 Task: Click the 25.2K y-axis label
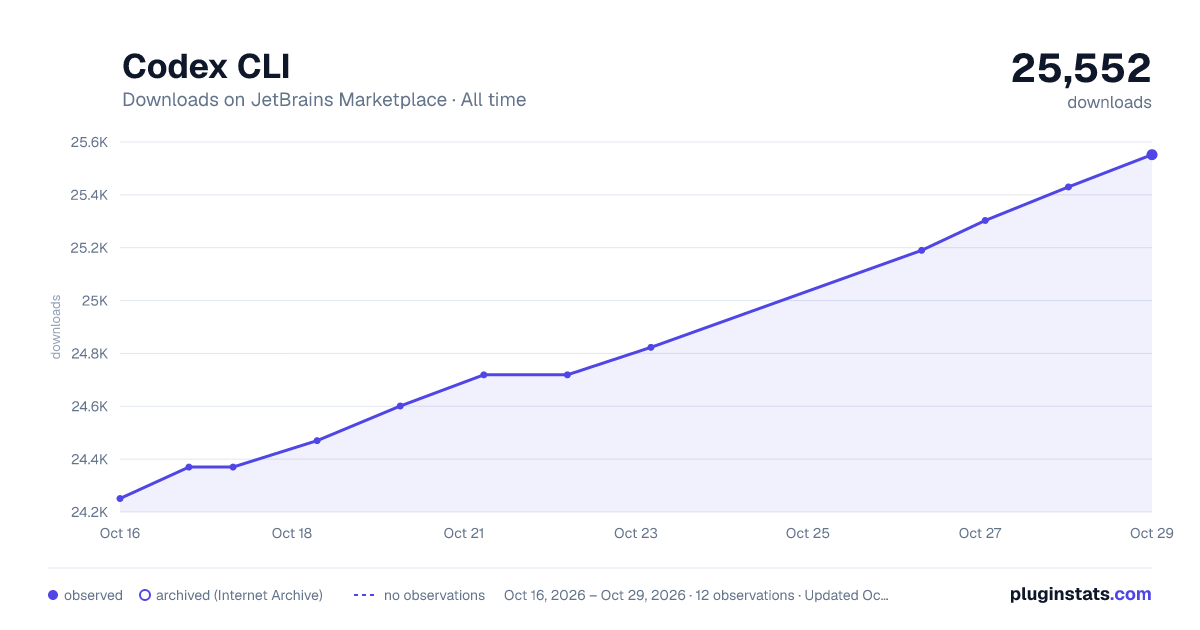[x=89, y=248]
